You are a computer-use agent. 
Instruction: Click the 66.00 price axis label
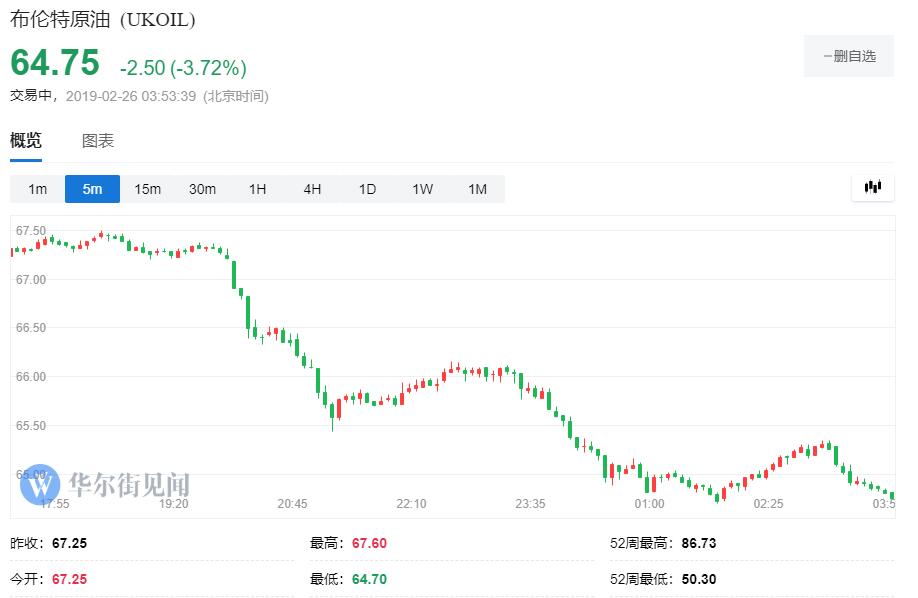(x=30, y=377)
